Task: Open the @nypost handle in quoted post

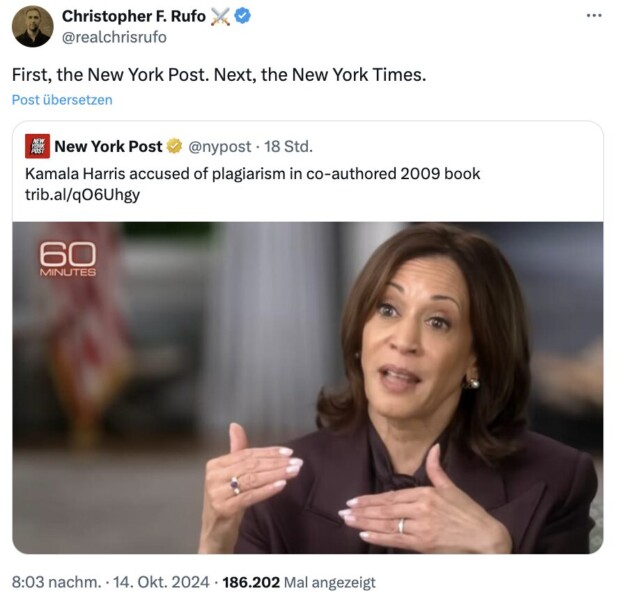Action: (x=219, y=147)
